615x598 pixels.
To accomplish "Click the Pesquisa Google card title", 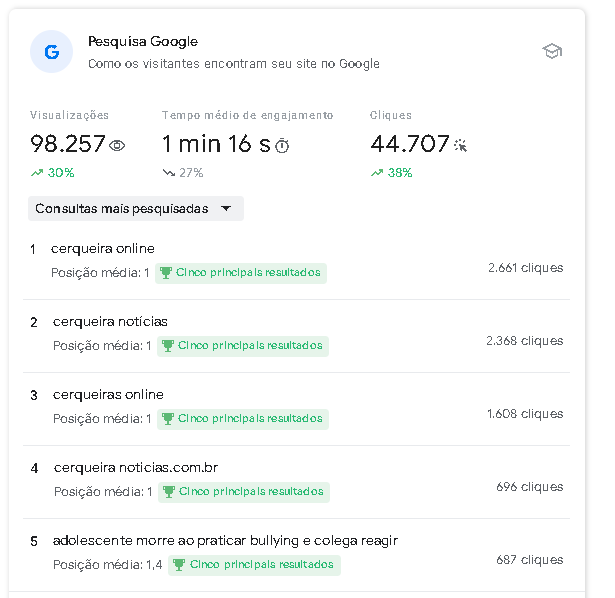I will [143, 42].
